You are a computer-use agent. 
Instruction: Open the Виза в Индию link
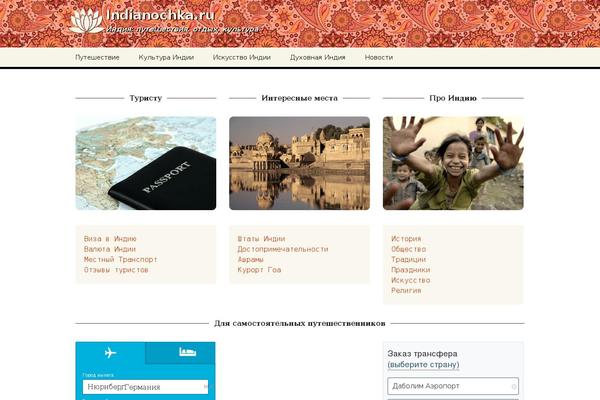pyautogui.click(x=110, y=239)
